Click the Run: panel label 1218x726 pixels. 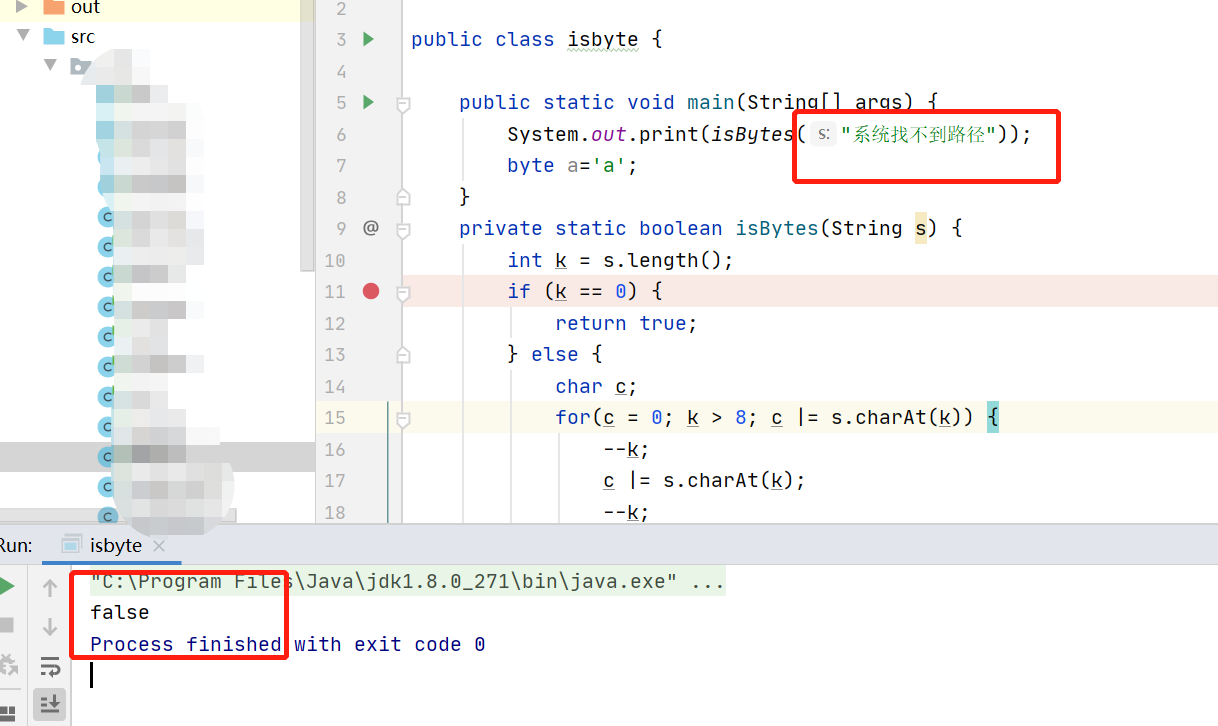click(x=16, y=545)
